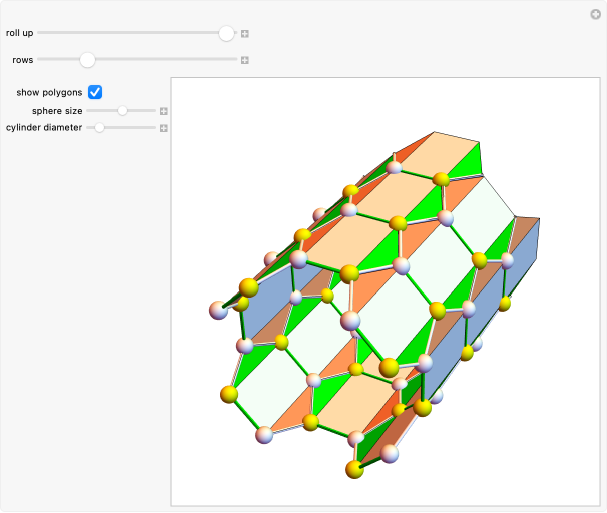
Task: Click the "roll up" label
Action: click(19, 33)
